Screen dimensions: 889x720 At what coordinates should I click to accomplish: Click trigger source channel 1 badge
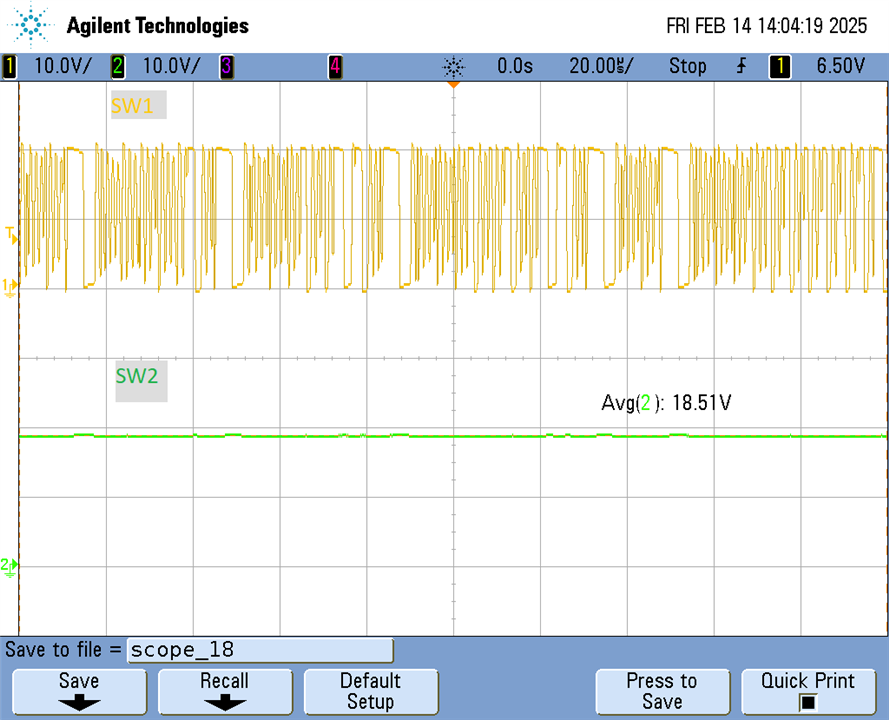point(780,66)
